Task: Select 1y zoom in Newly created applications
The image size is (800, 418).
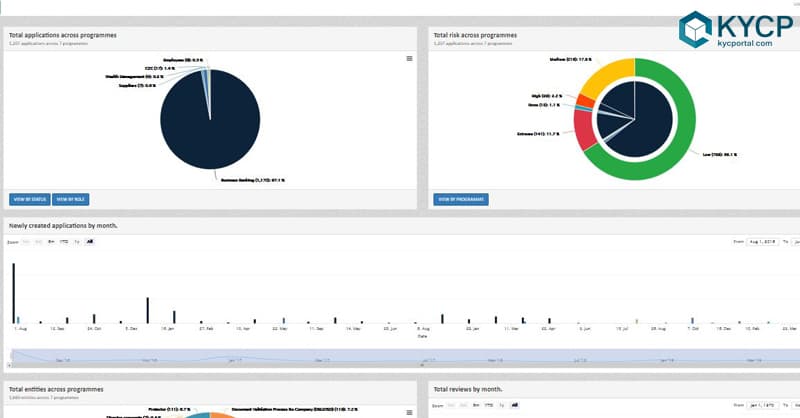Action: click(x=77, y=241)
